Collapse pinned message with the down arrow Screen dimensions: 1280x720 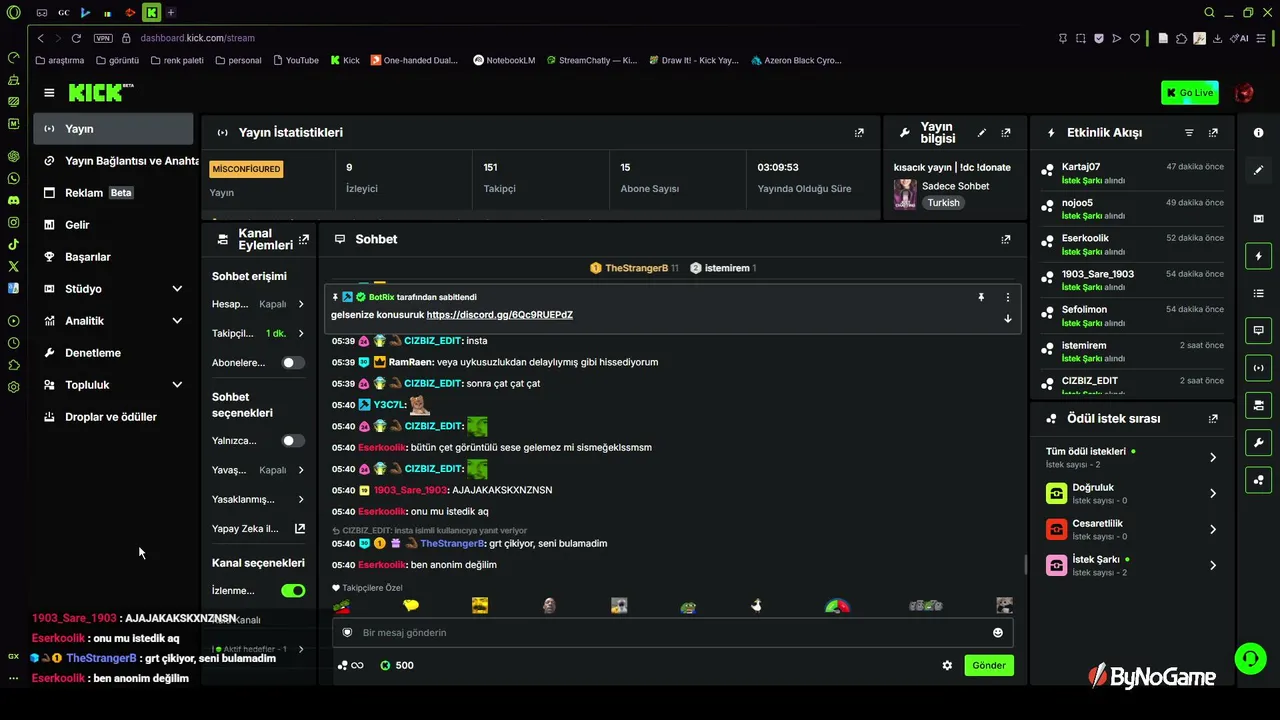[x=1007, y=319]
